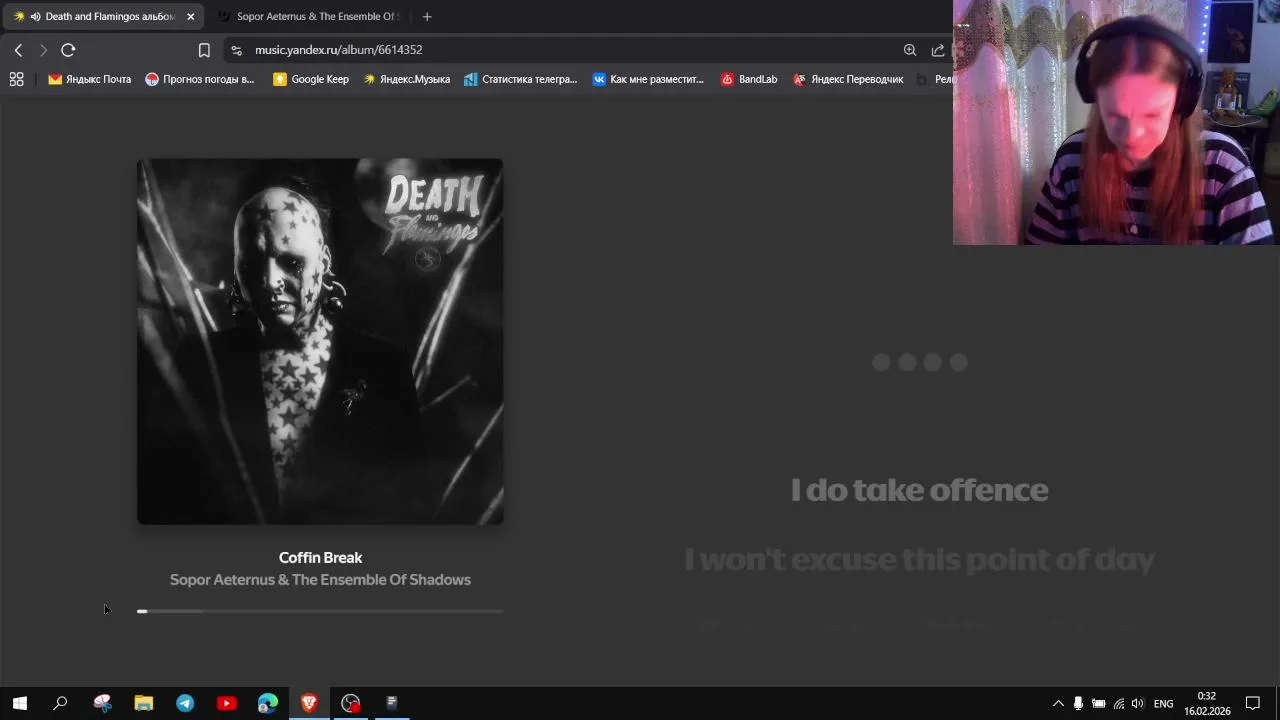This screenshot has height=720, width=1280.
Task: Open OBS Studio from taskbar
Action: (x=350, y=703)
